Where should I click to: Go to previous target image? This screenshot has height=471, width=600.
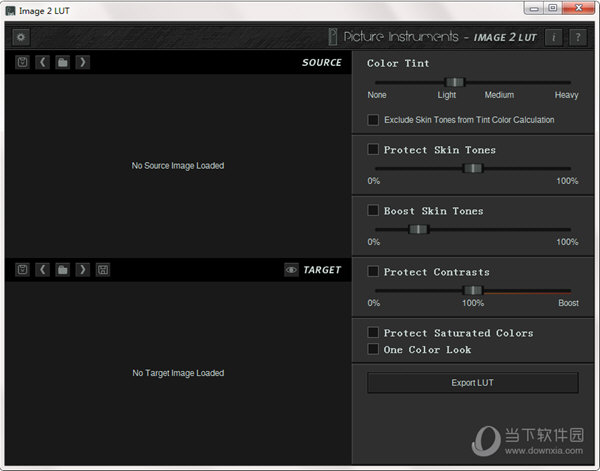(42, 270)
